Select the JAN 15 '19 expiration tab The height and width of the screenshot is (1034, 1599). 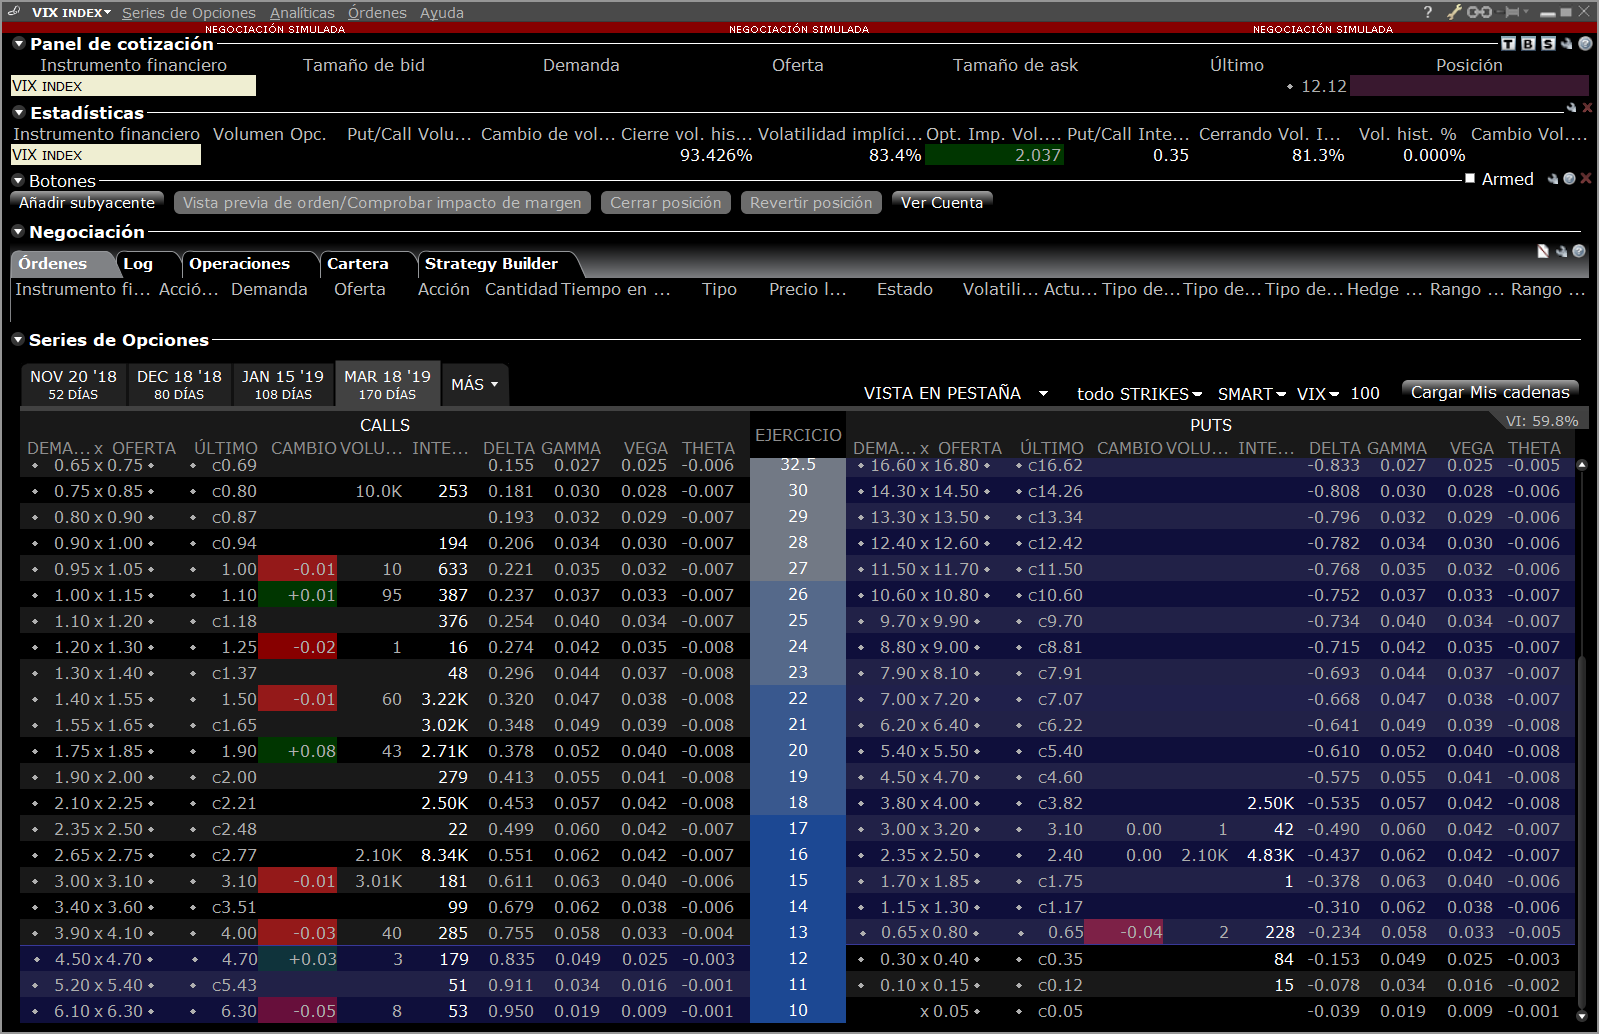(283, 384)
